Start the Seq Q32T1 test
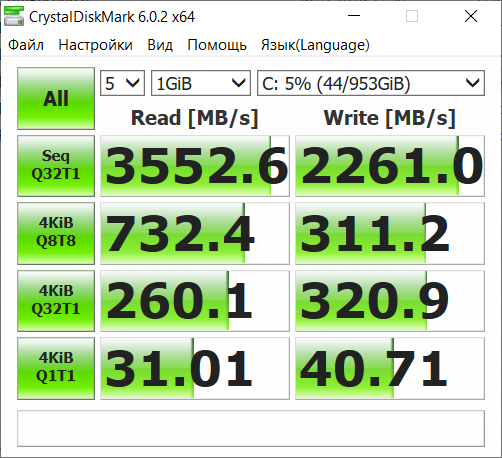 [x=56, y=166]
